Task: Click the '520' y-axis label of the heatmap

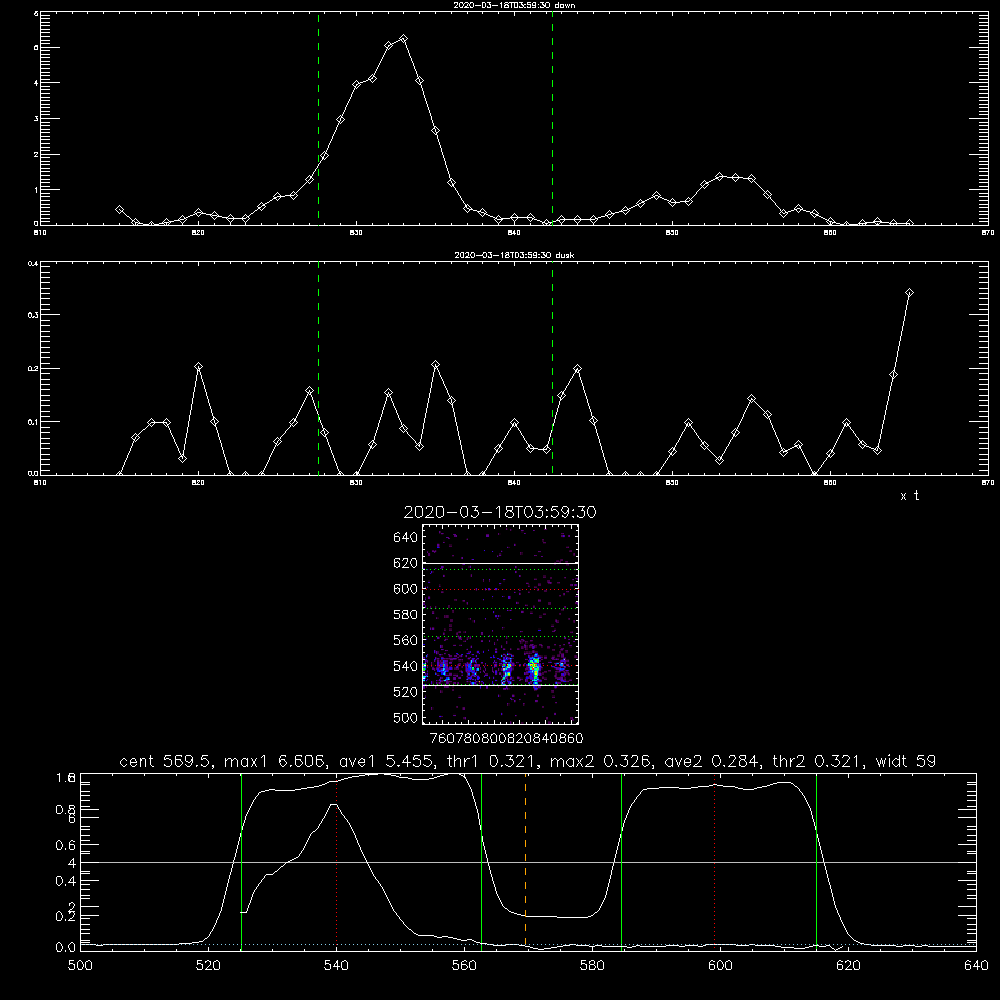Action: coord(406,692)
